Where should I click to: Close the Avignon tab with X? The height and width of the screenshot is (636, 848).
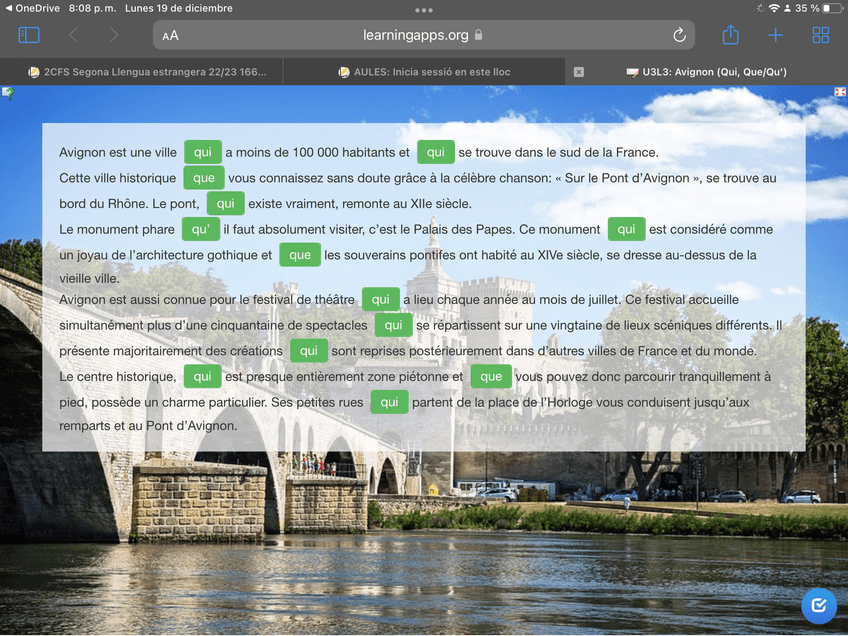[x=579, y=72]
